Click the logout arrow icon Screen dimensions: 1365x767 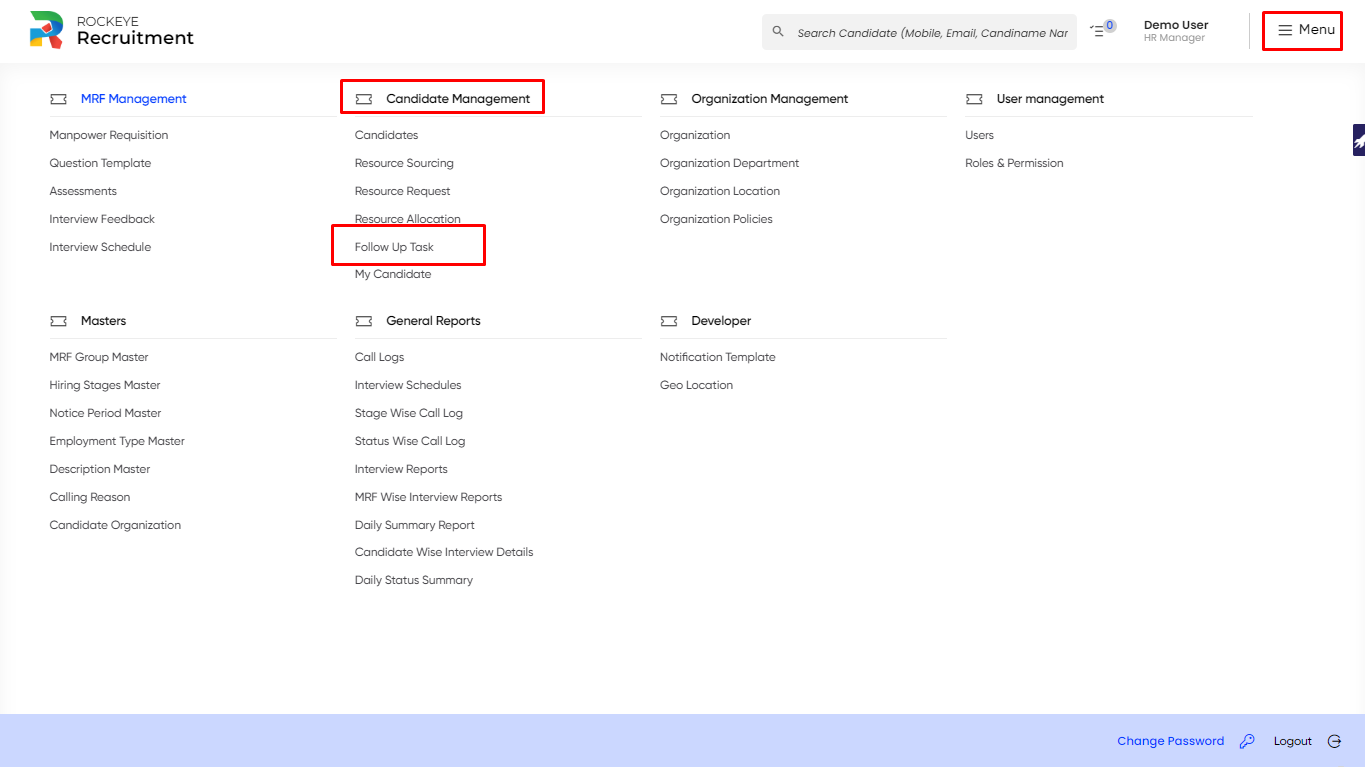pos(1334,741)
